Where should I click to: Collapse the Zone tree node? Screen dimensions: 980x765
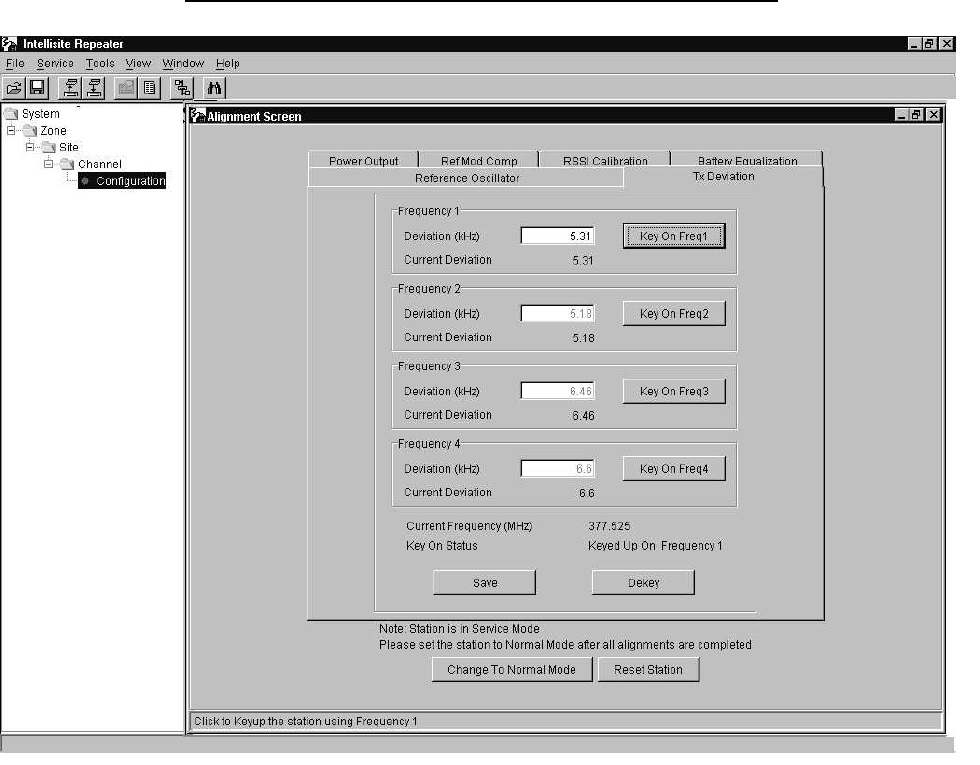point(11,131)
